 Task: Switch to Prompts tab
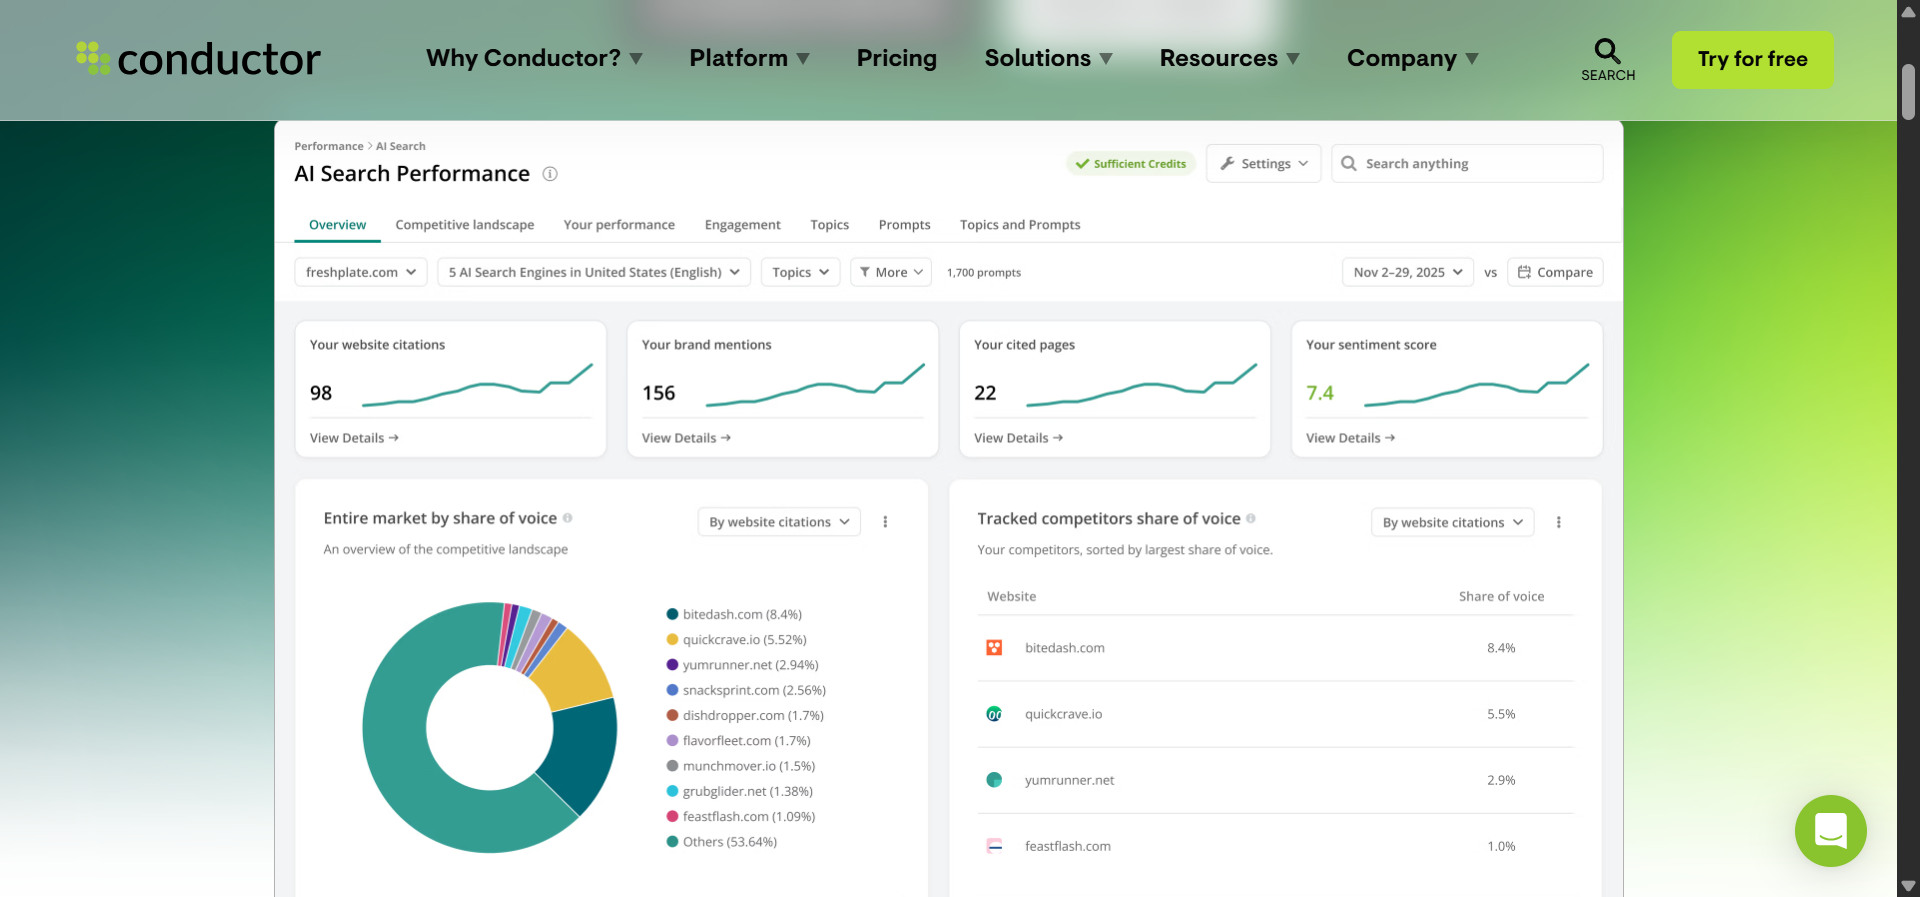pos(905,225)
